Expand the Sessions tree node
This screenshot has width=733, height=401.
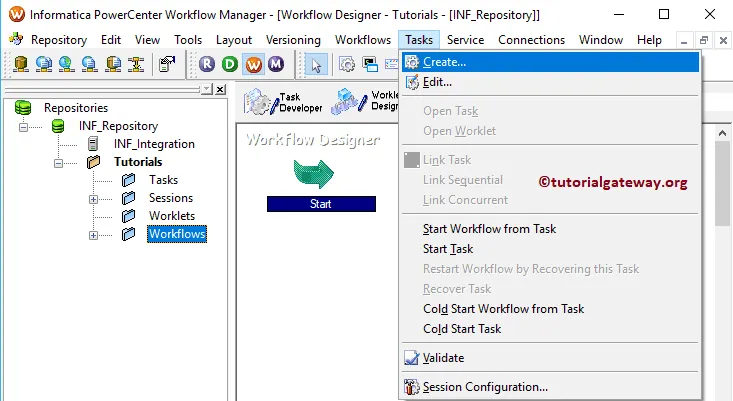point(93,199)
